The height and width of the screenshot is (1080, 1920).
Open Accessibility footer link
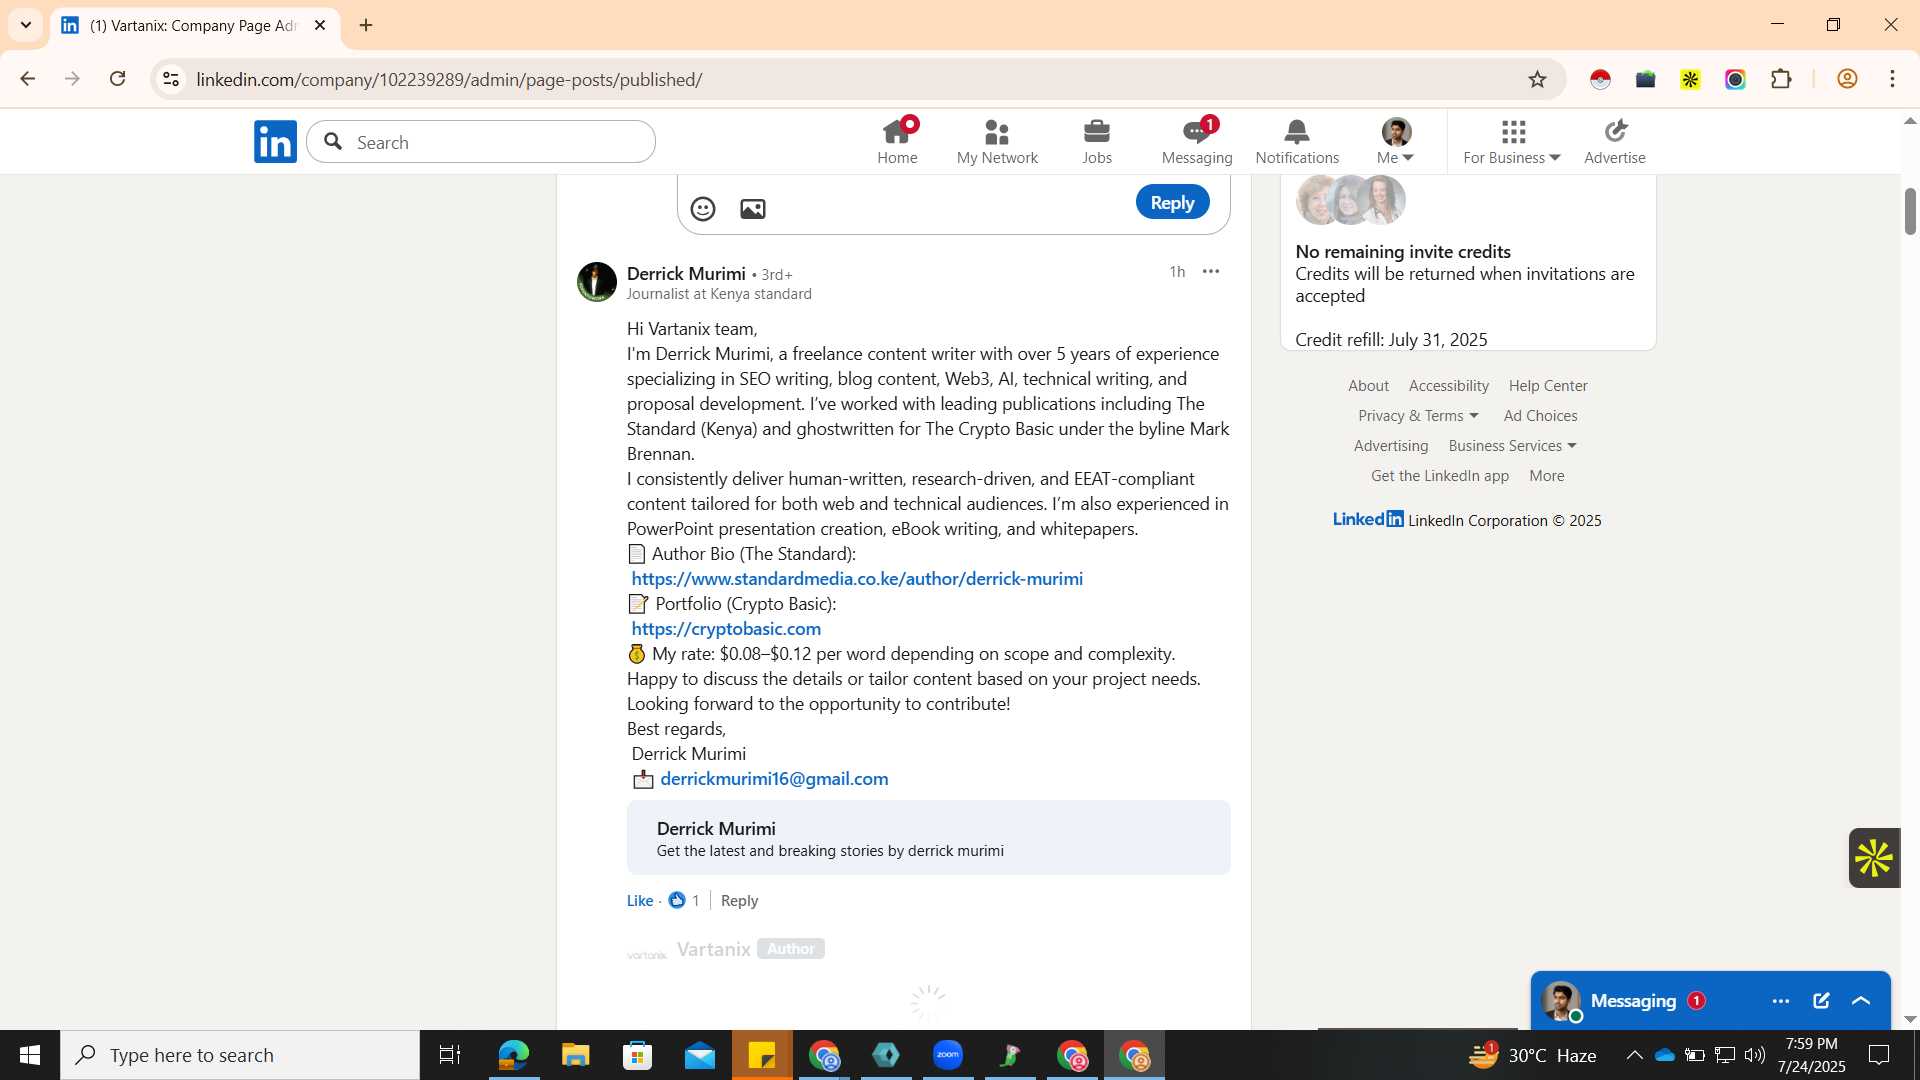[1448, 386]
